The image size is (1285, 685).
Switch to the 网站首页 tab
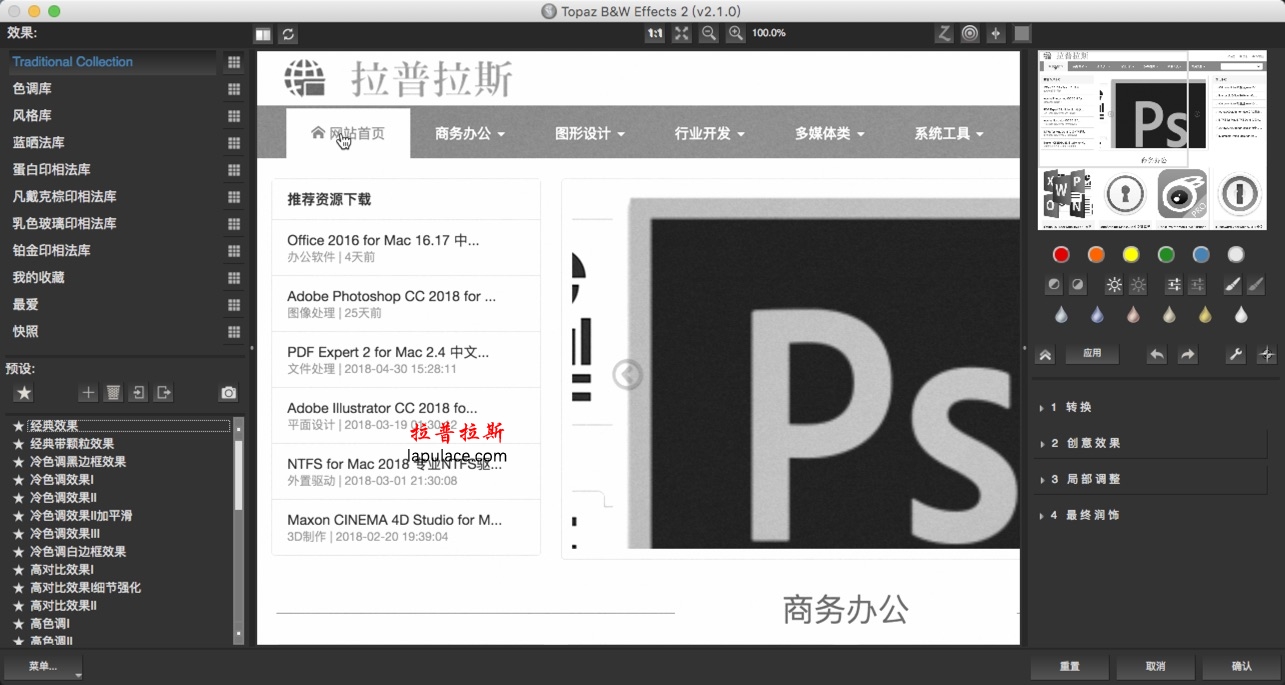coord(355,131)
